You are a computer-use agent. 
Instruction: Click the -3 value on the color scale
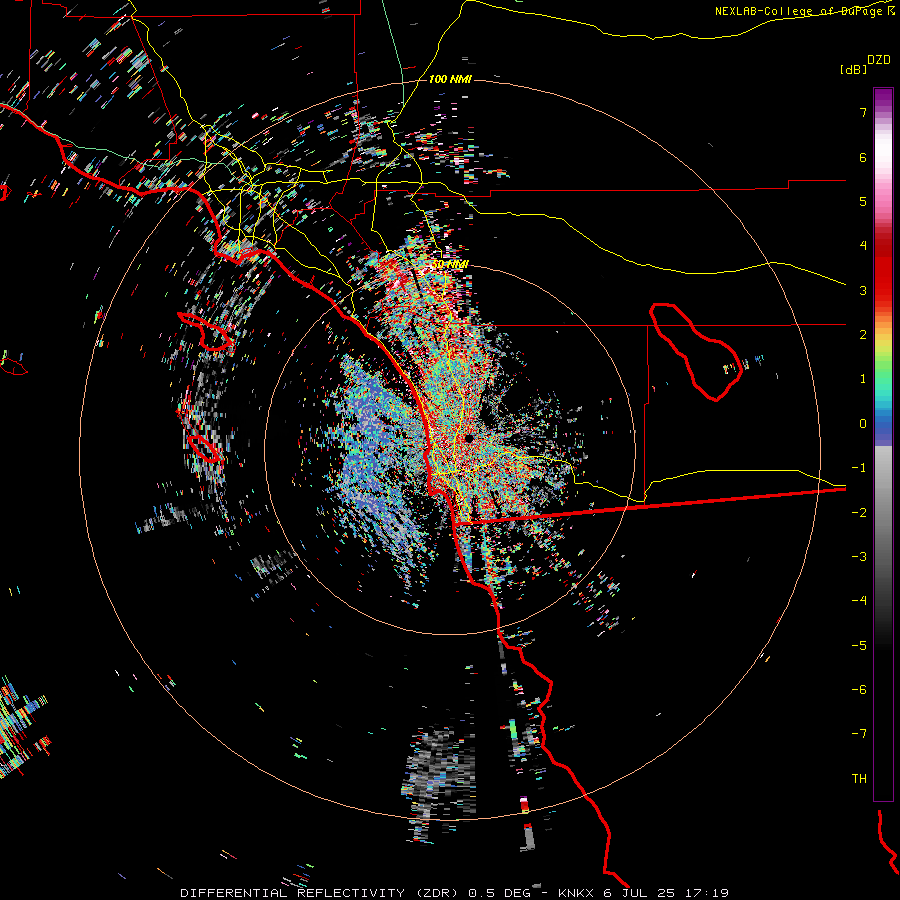(859, 557)
